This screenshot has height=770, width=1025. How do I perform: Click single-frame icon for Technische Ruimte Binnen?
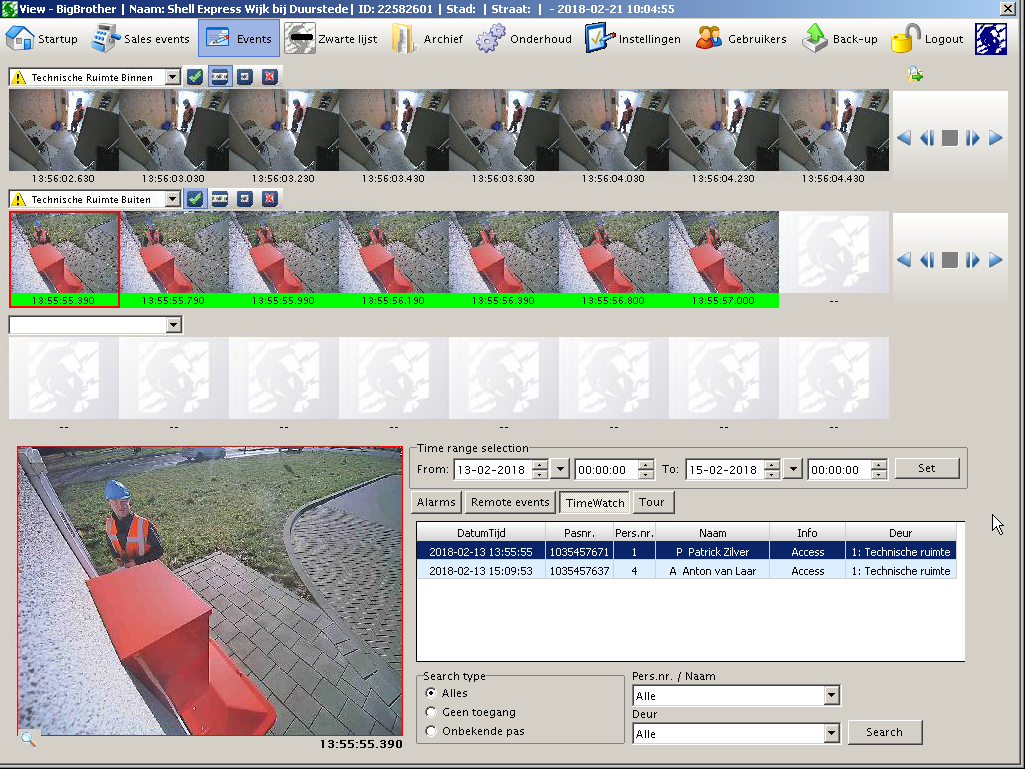tap(244, 77)
